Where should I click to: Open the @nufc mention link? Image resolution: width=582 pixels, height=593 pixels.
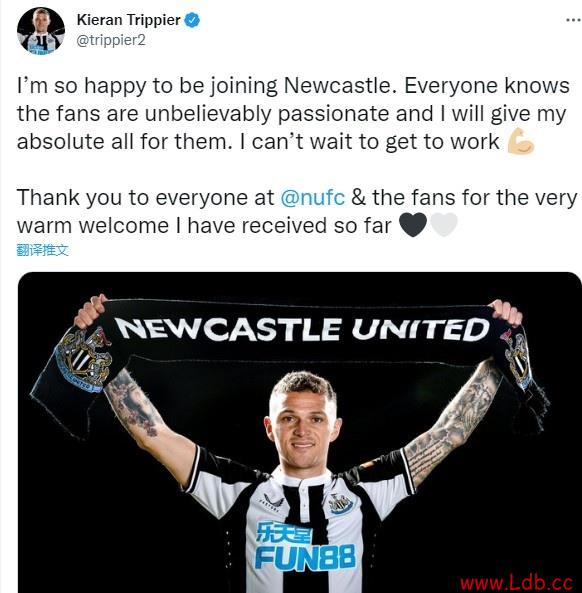coord(313,198)
